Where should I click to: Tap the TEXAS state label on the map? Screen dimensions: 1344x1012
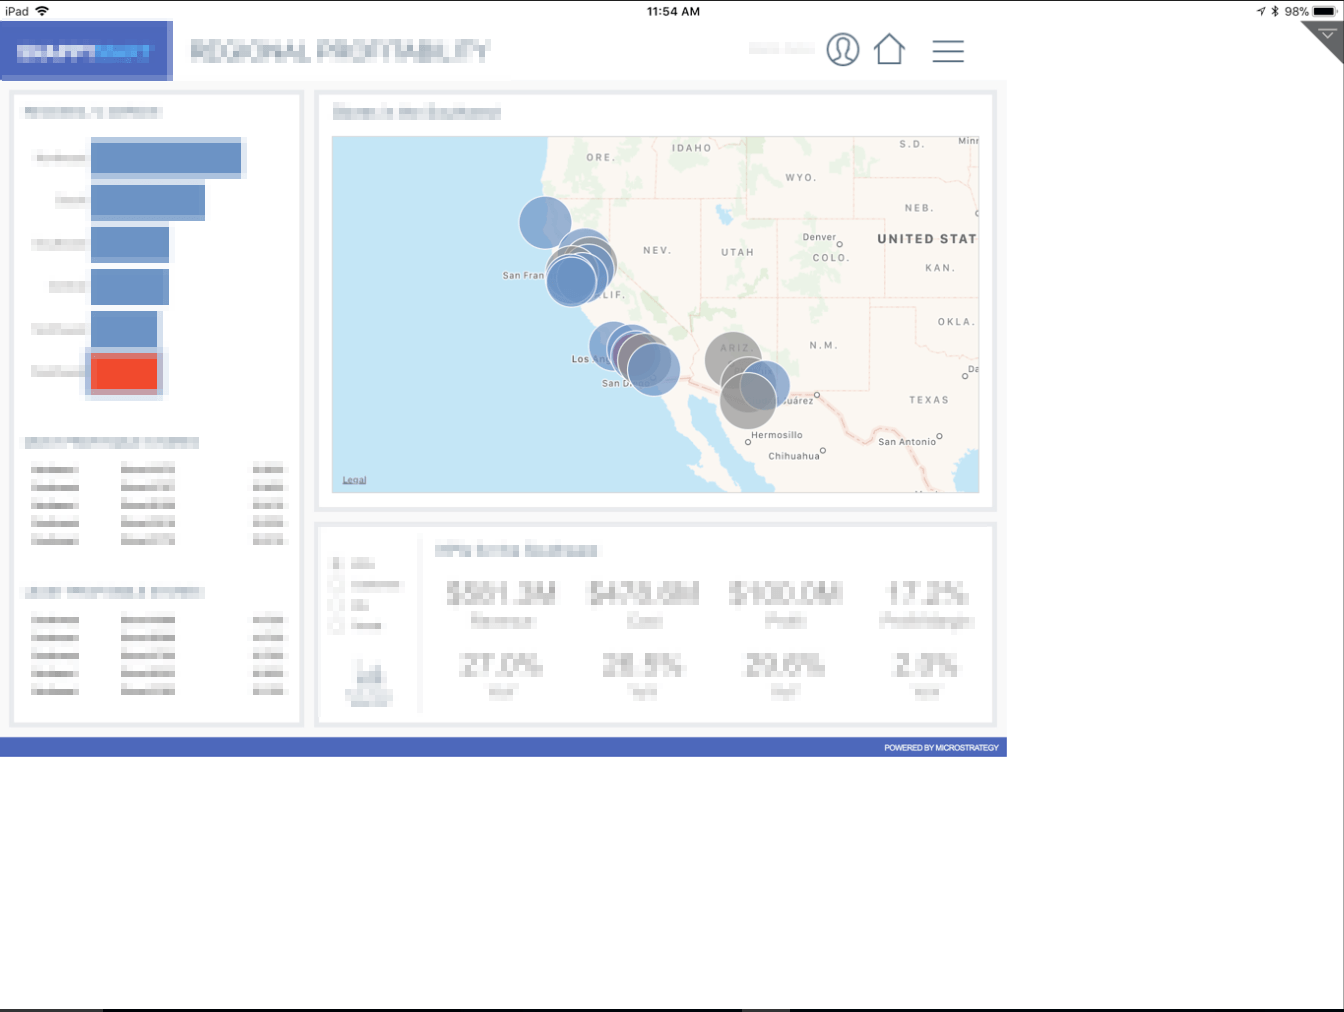pos(929,400)
